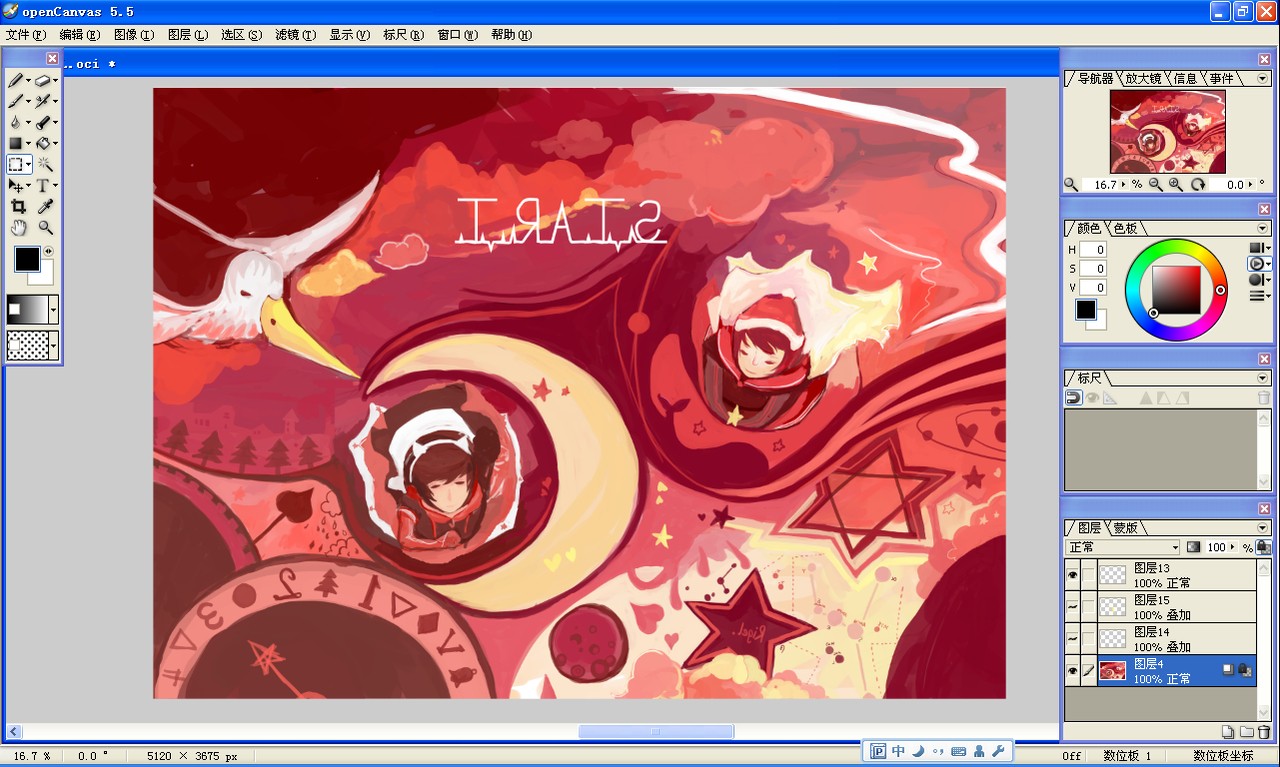Create a new layer

pyautogui.click(x=1228, y=732)
